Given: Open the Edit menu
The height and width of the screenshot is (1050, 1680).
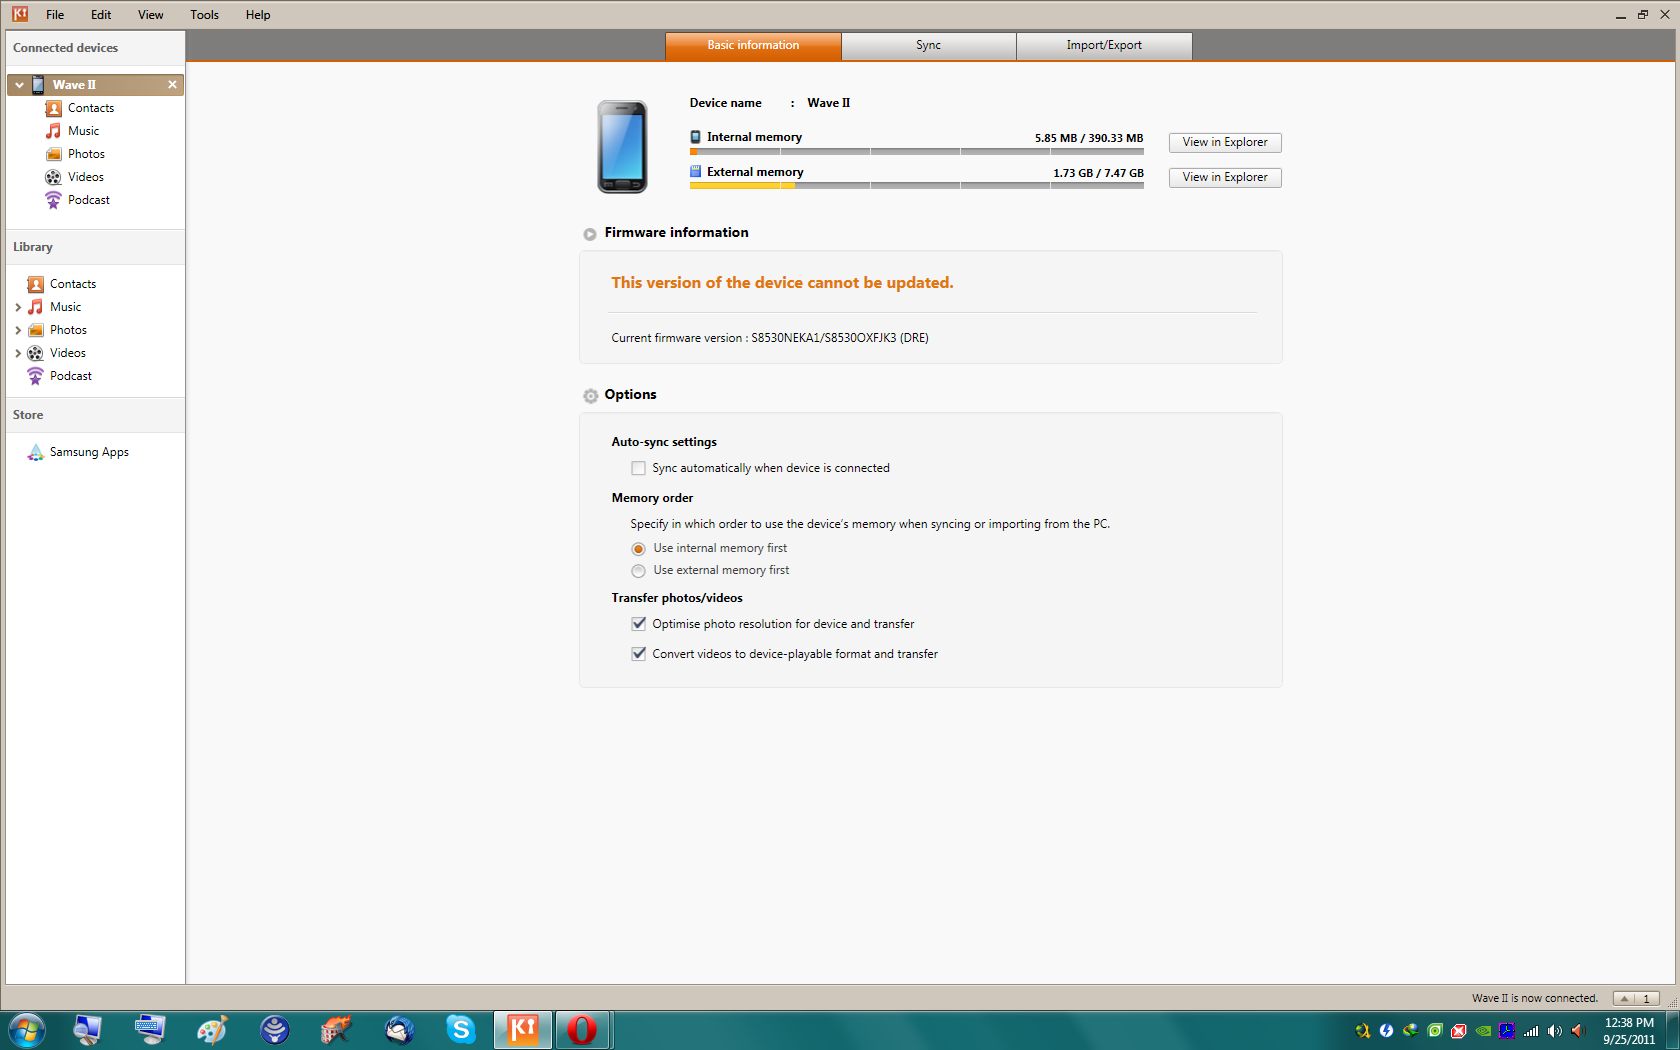Looking at the screenshot, I should pos(101,15).
